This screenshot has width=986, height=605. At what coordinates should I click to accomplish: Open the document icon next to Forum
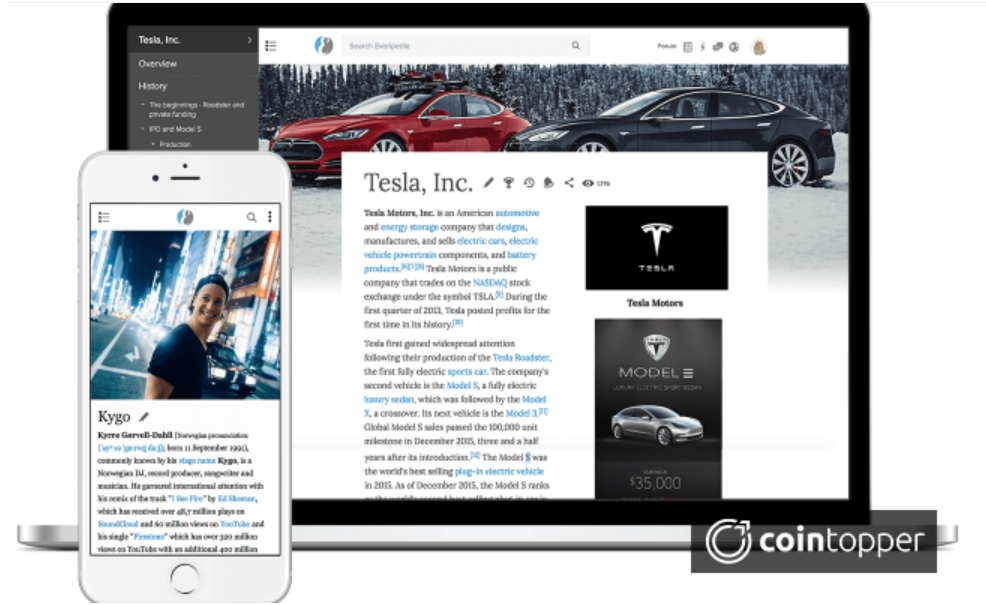click(x=687, y=46)
